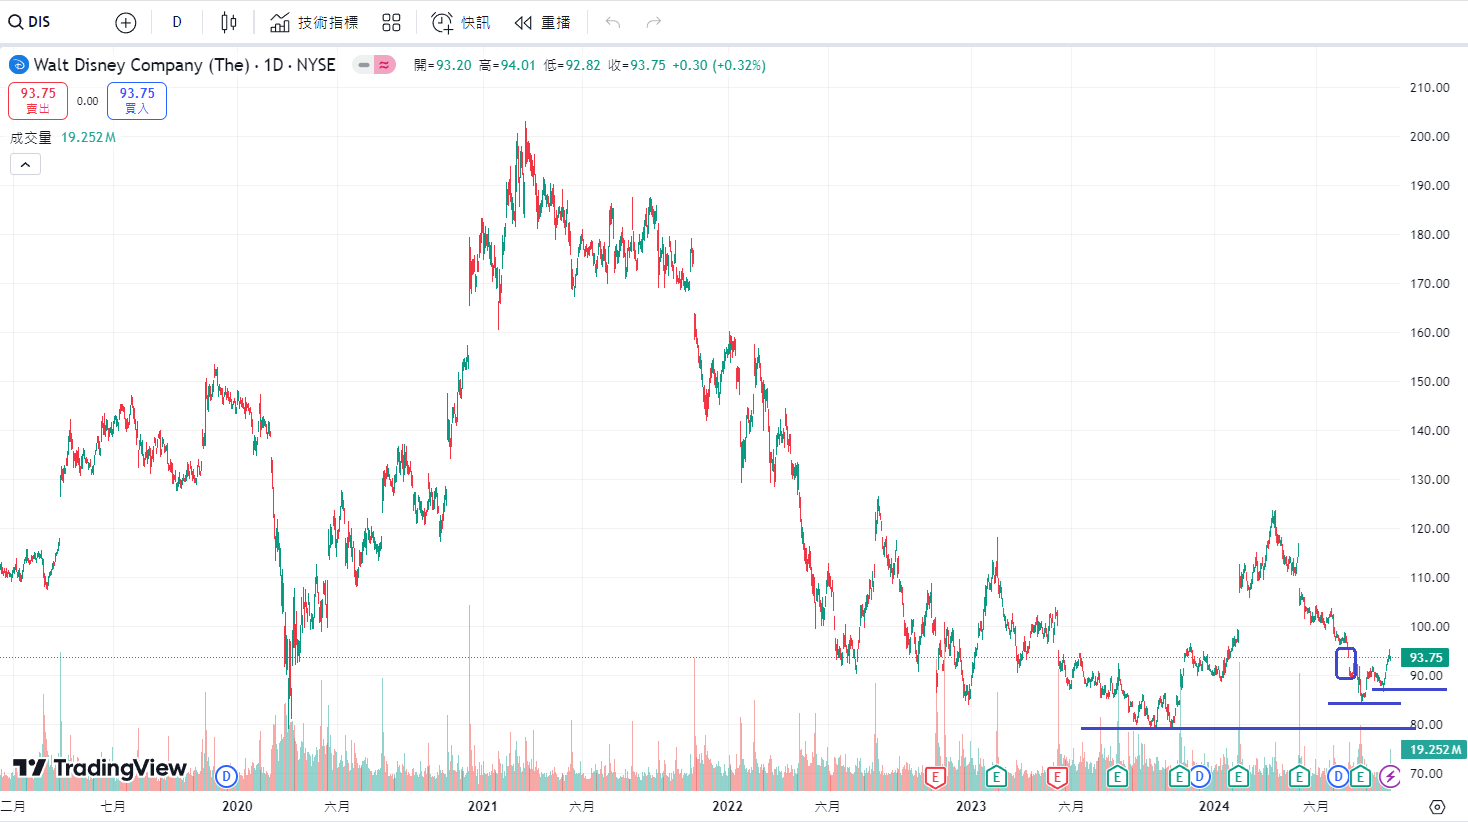Click the red E earnings marker before 2023
Image resolution: width=1468 pixels, height=822 pixels.
click(x=935, y=776)
